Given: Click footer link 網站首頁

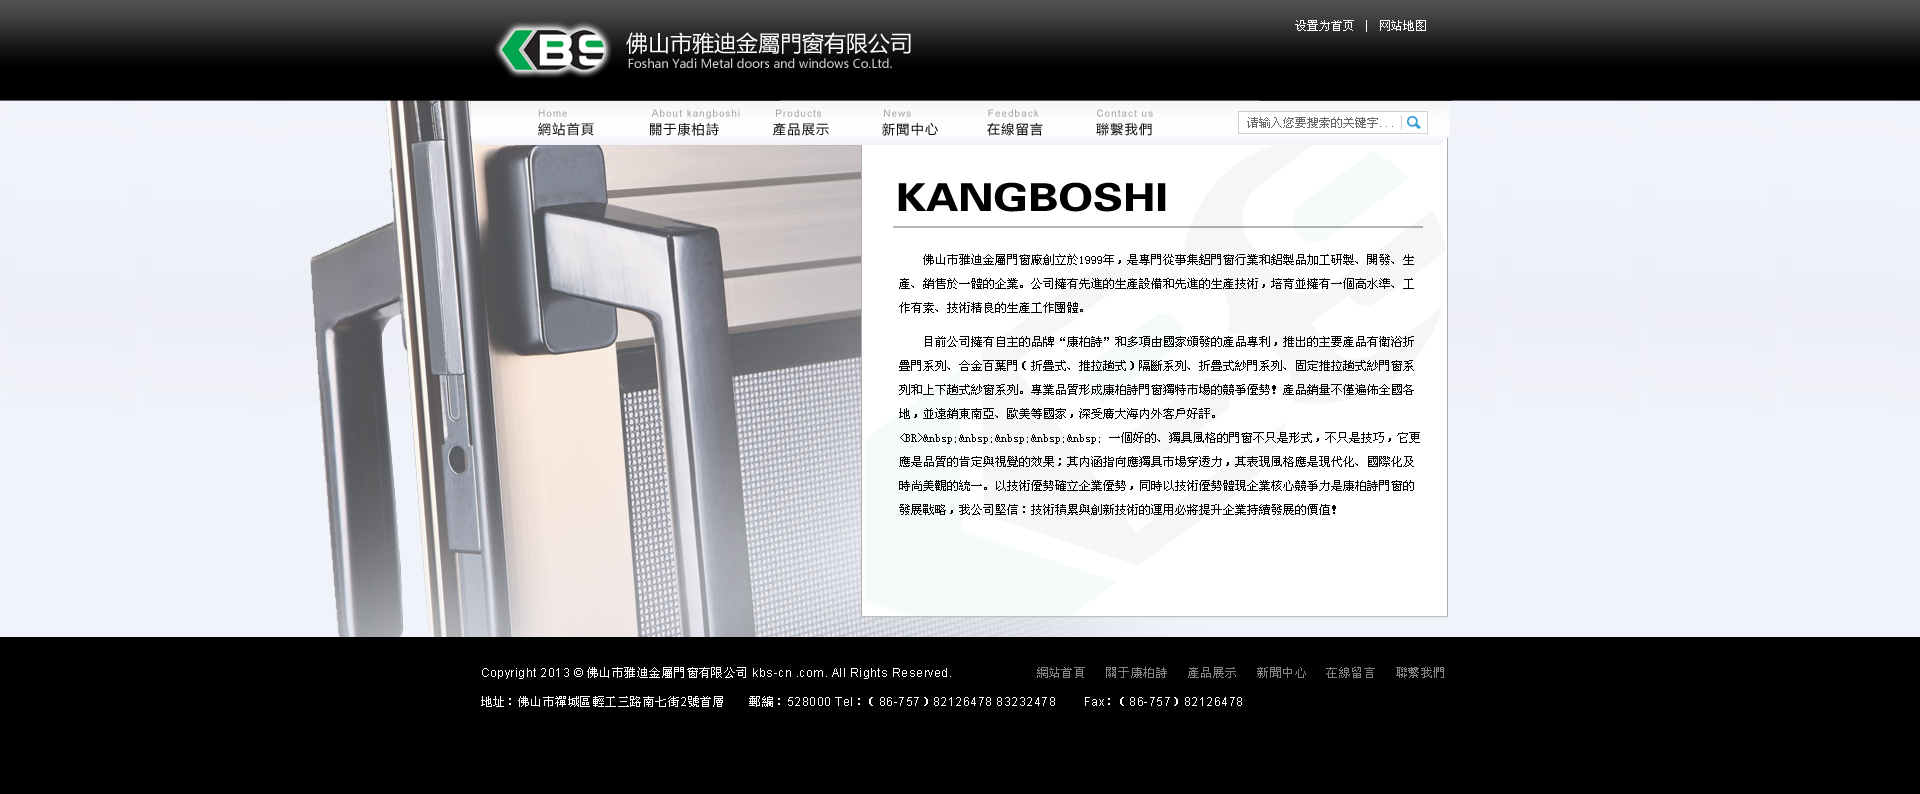Looking at the screenshot, I should (1060, 673).
